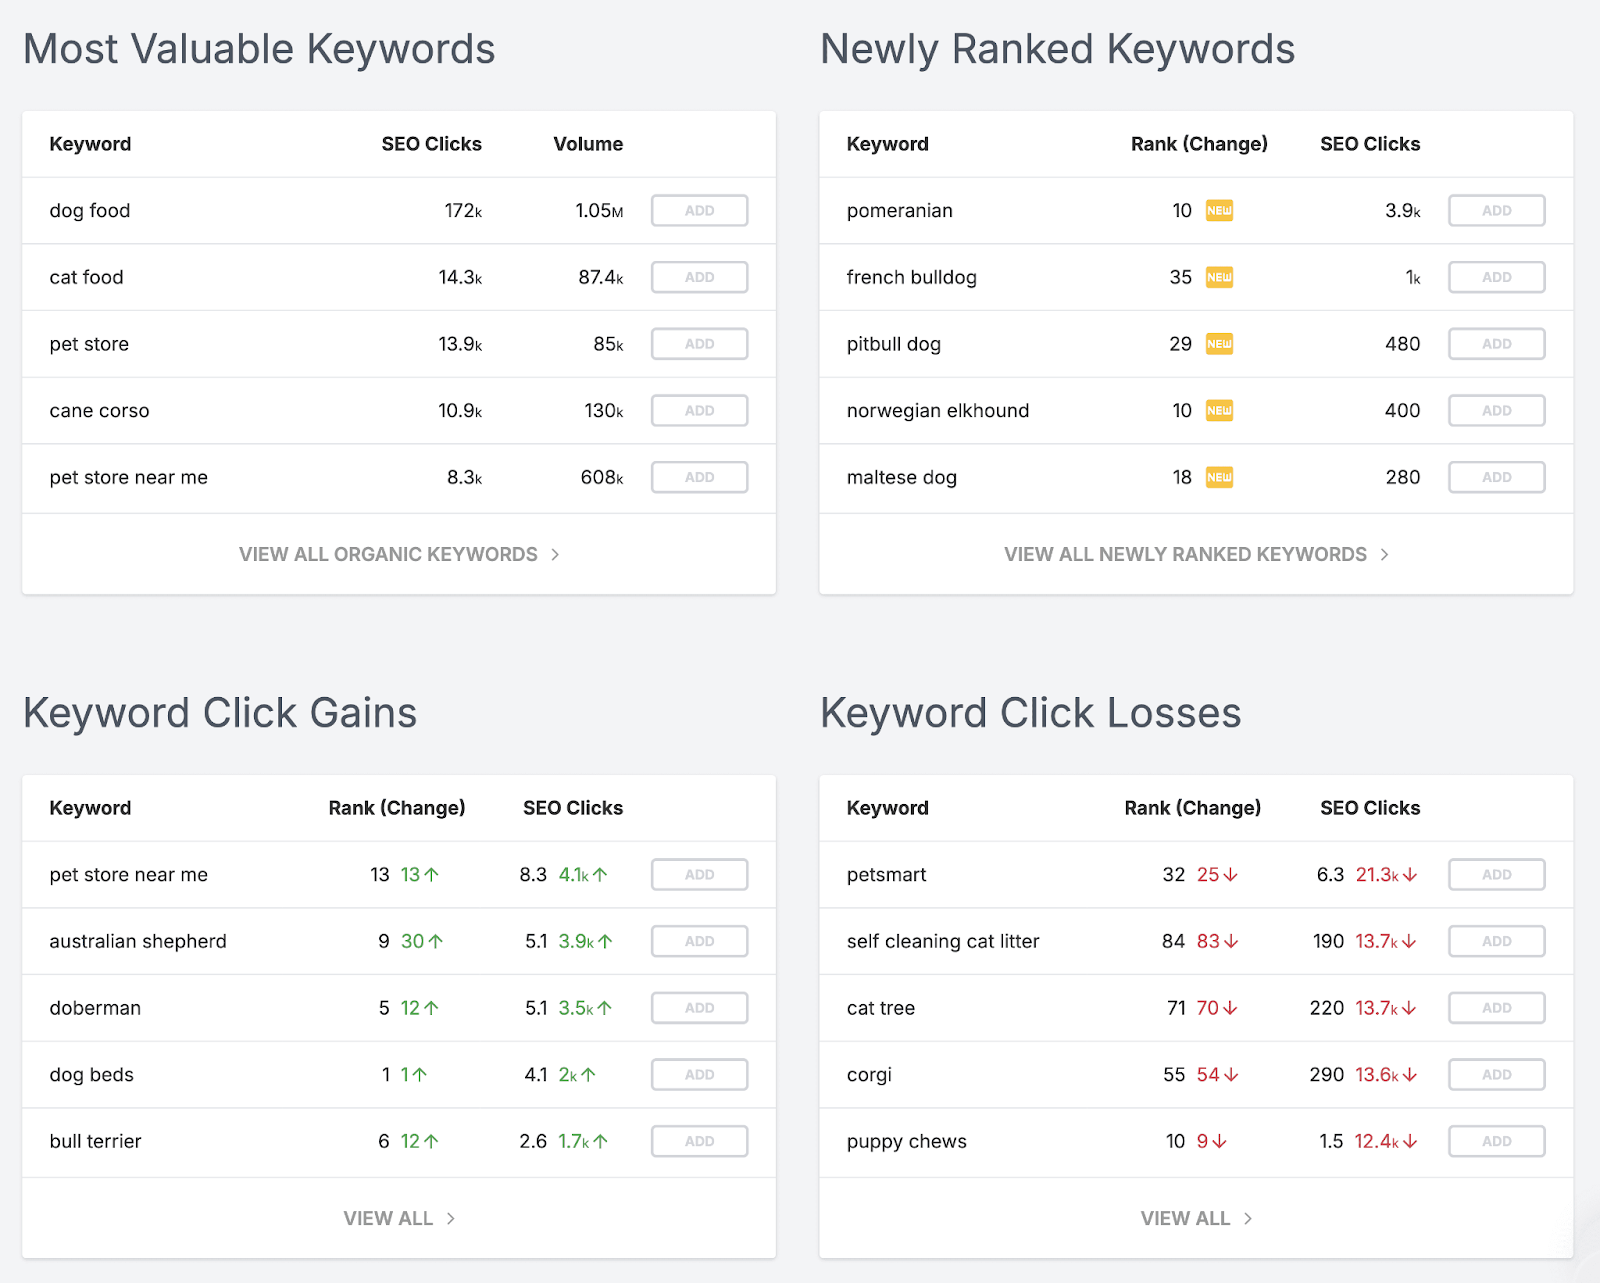This screenshot has width=1600, height=1283.
Task: Click the red down arrow next to petsmart clicks
Action: point(1410,874)
